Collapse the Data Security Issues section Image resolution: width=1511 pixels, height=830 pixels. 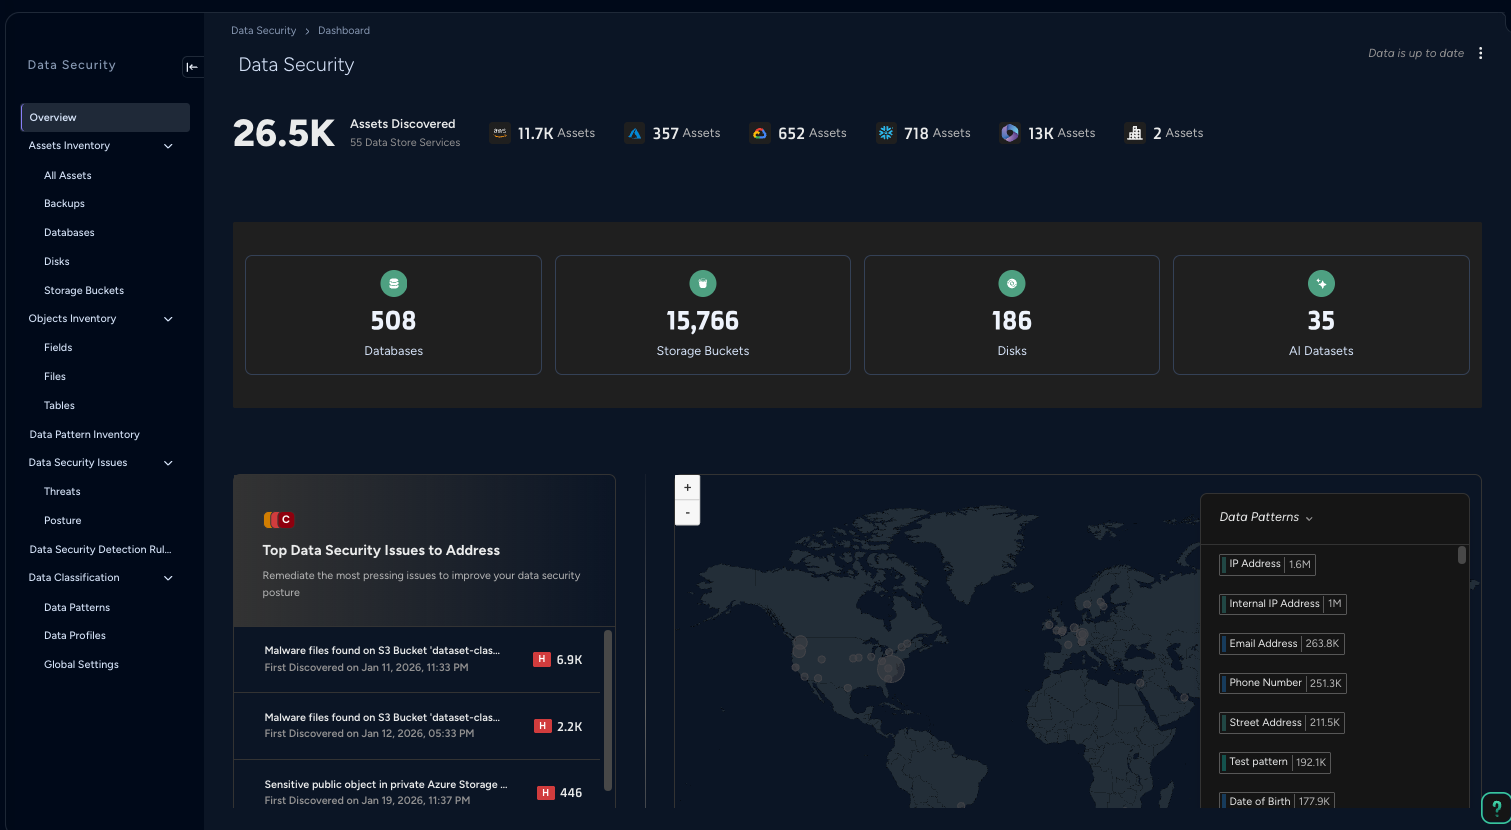pyautogui.click(x=168, y=463)
